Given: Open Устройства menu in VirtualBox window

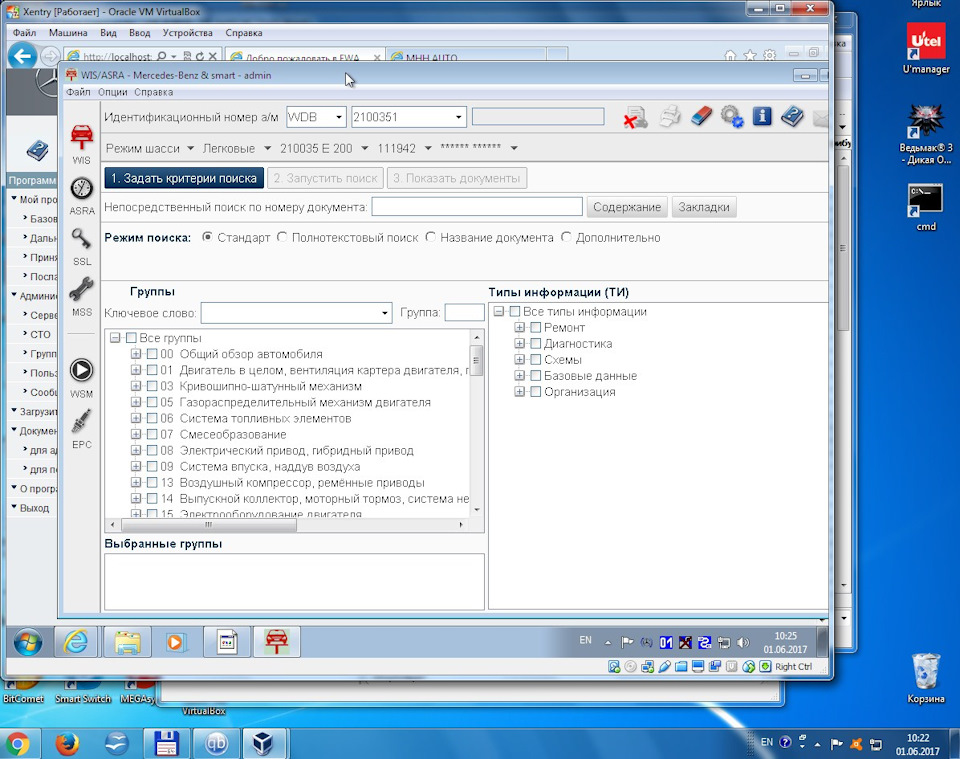Looking at the screenshot, I should [187, 32].
